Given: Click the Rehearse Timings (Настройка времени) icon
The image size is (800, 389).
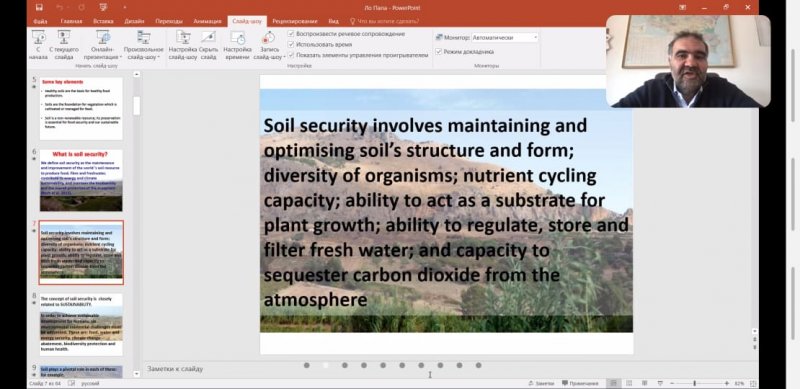Looking at the screenshot, I should (x=237, y=38).
